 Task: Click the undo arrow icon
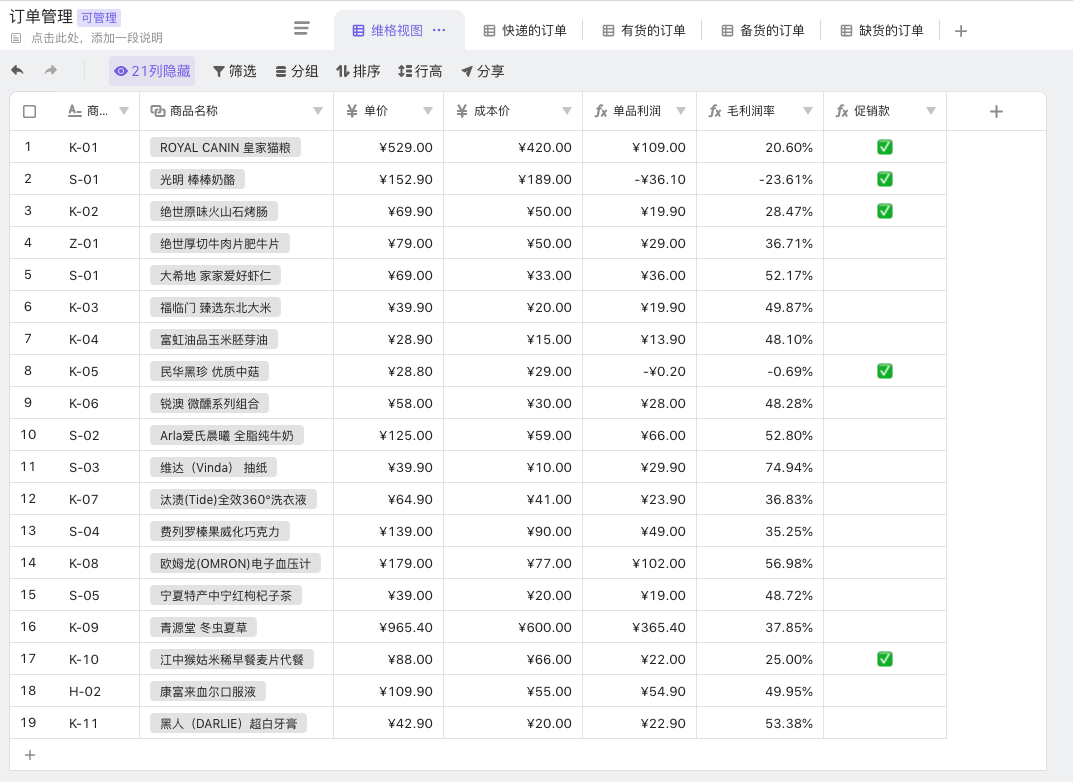click(x=17, y=71)
